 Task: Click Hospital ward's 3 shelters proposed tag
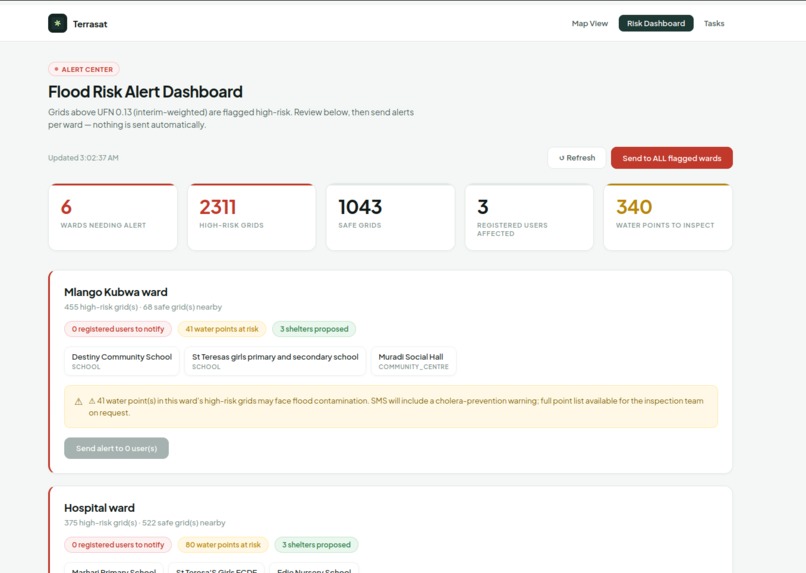tap(316, 545)
